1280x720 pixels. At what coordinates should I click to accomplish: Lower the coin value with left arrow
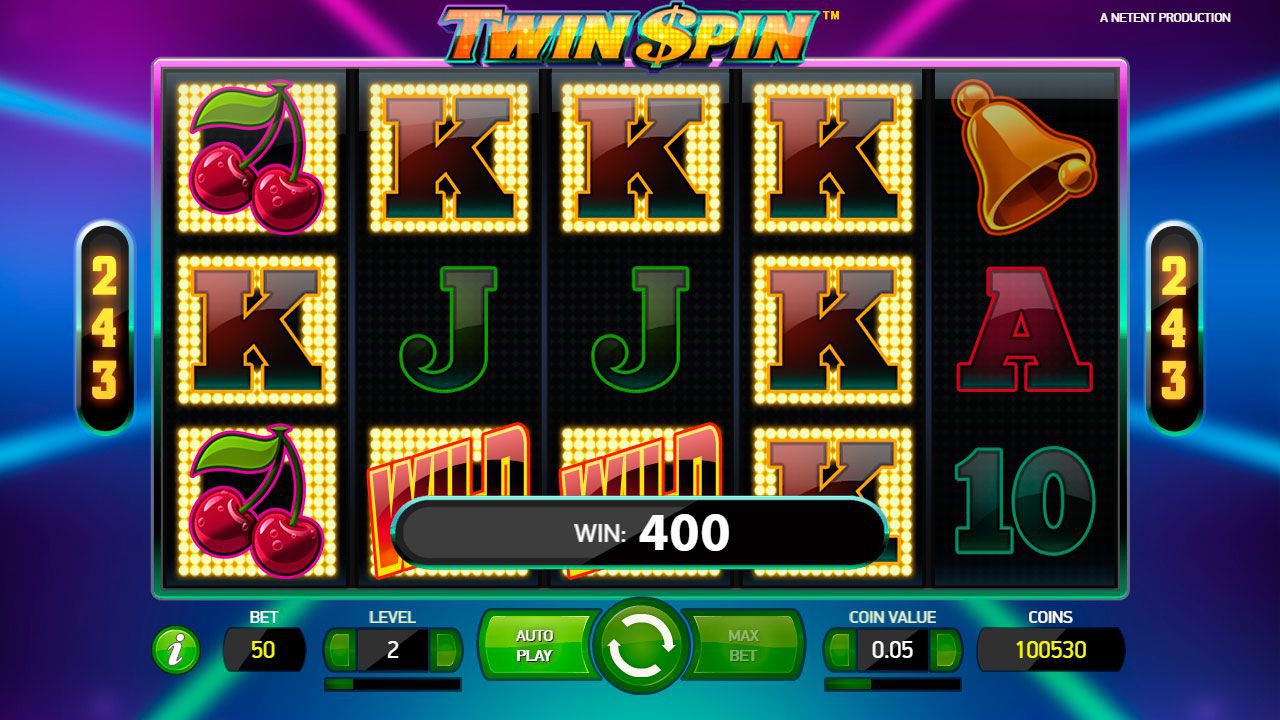[840, 650]
